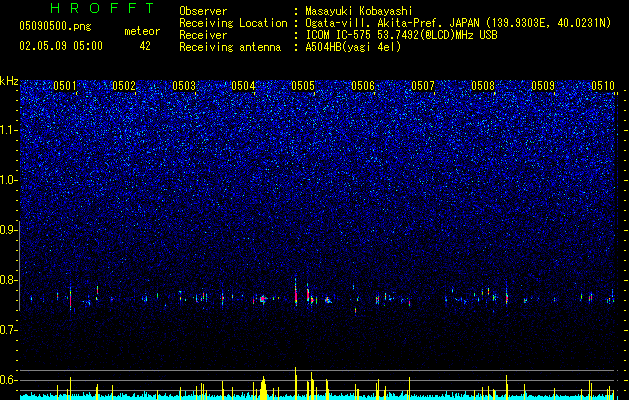Click the wide yellow power peak before 0505

pos(264,388)
